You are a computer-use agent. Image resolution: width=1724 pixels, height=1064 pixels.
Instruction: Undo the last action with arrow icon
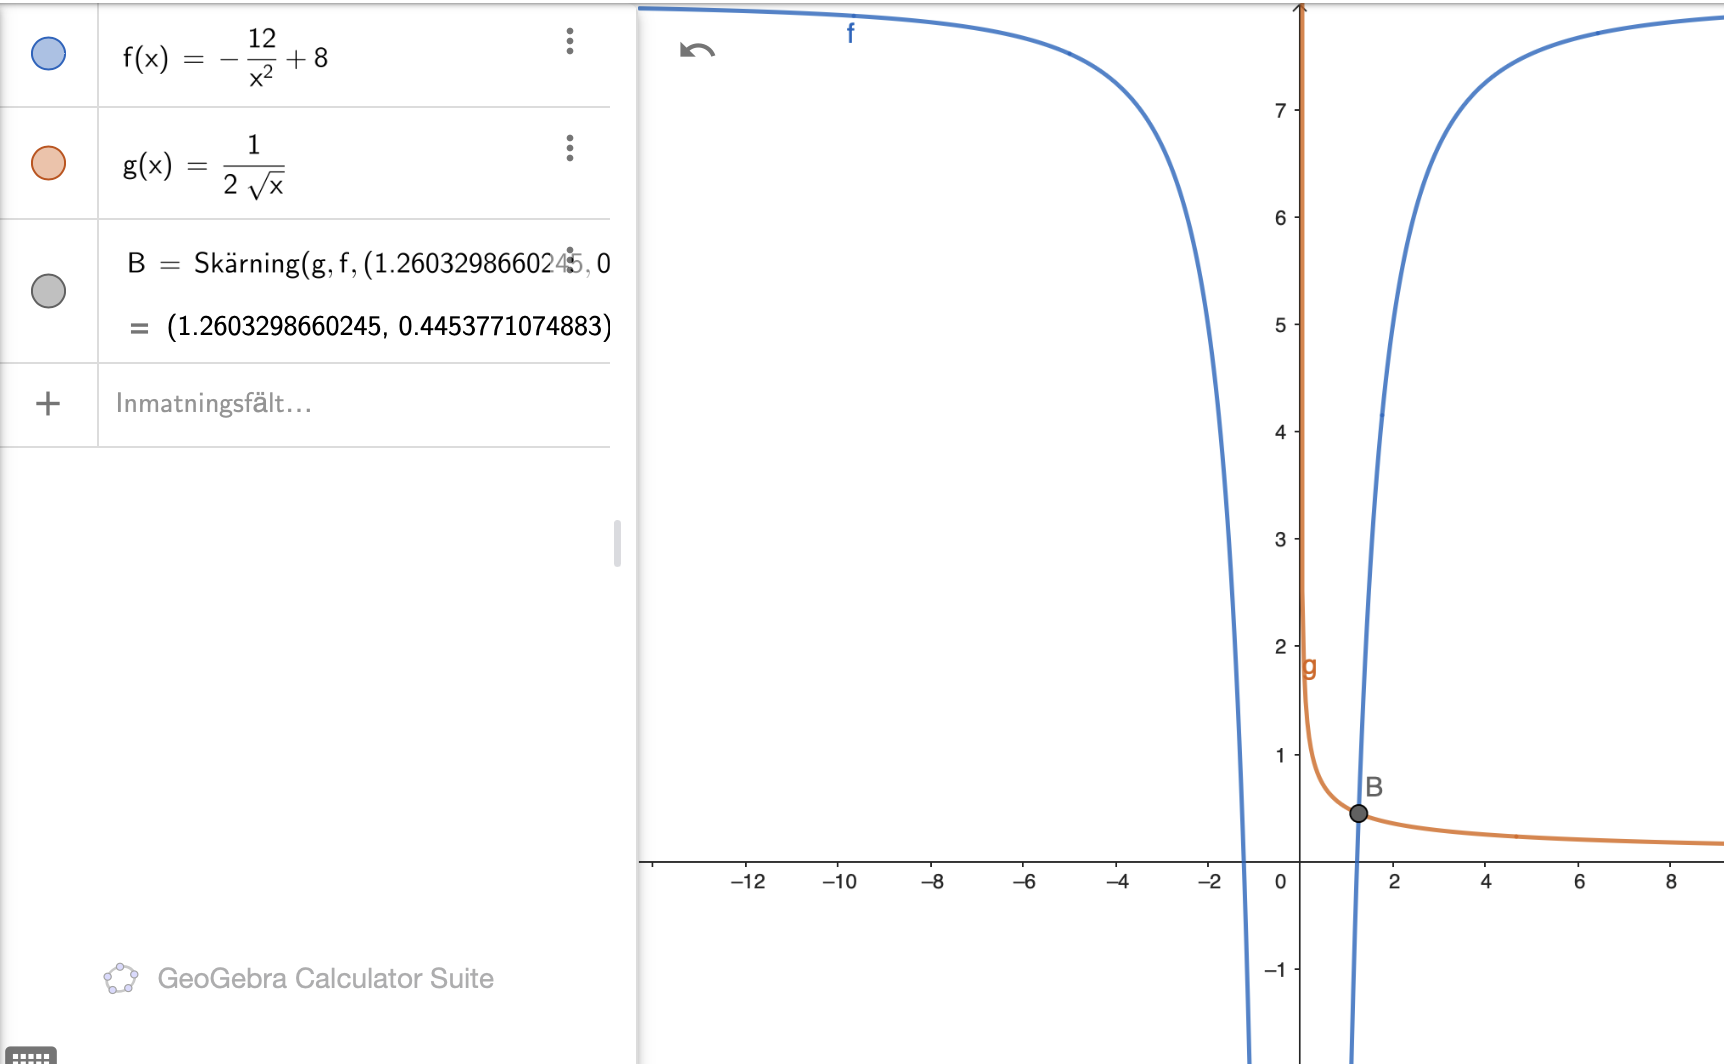pyautogui.click(x=697, y=51)
